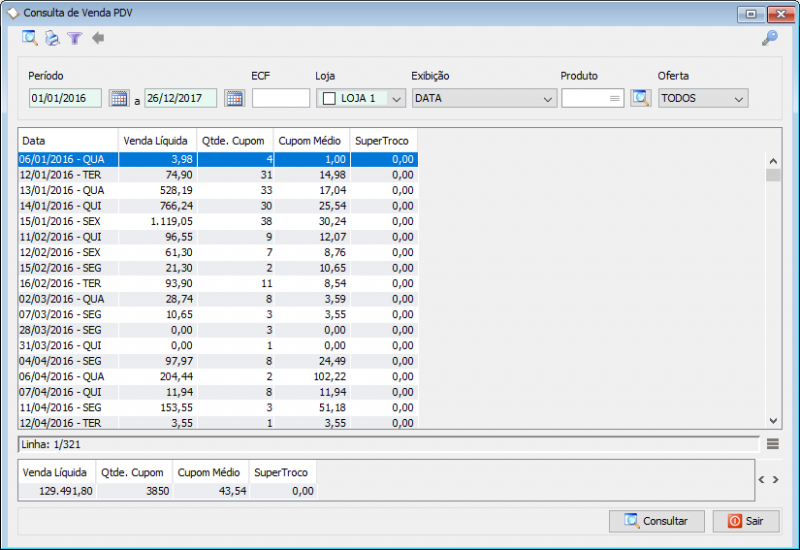Close the Consulta de Venda PDV window
The image size is (800, 550).
[781, 14]
